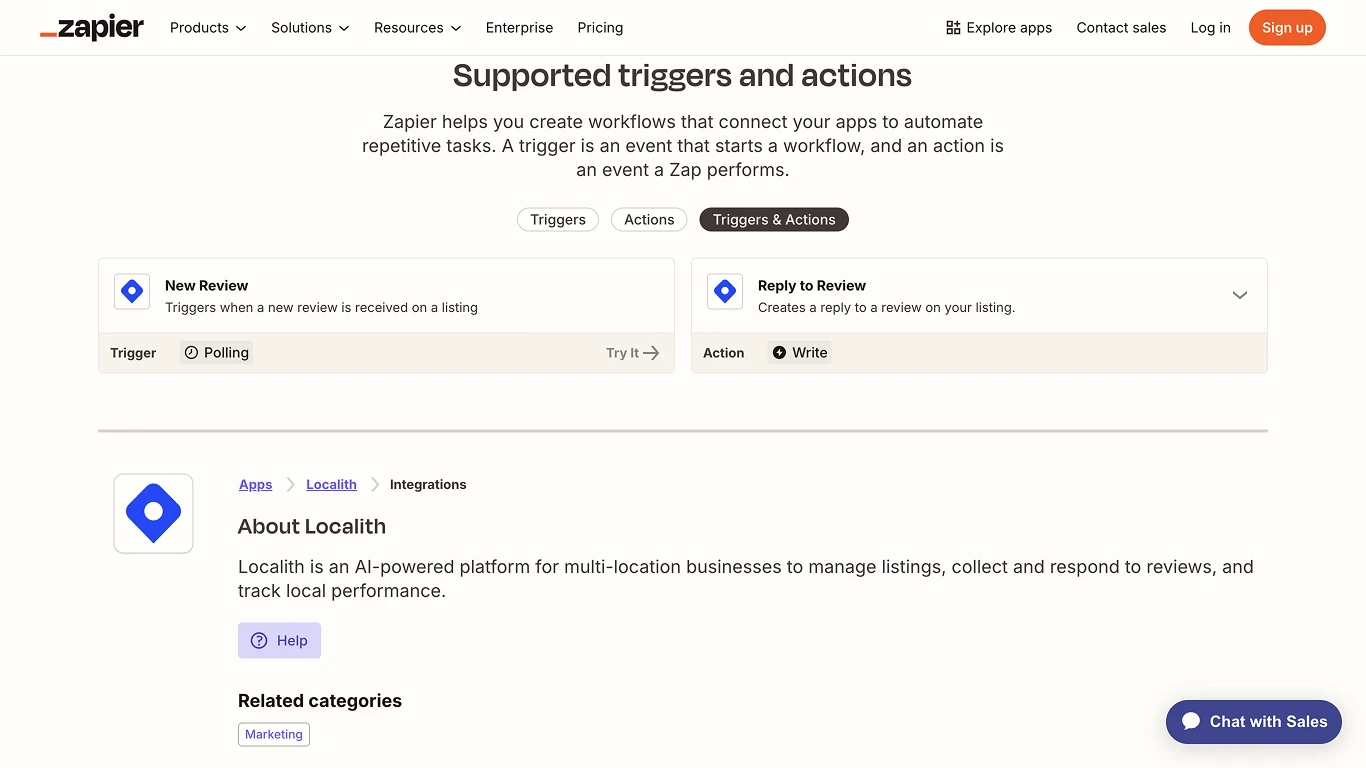Click the Localith icon in New Review card

coord(132,292)
